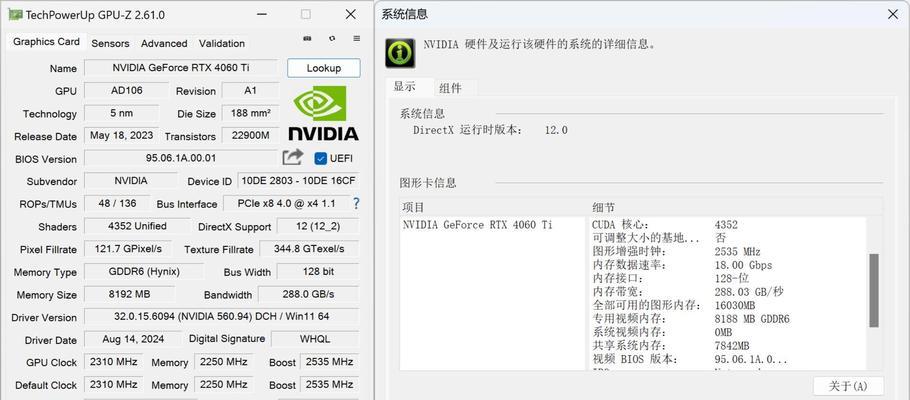Viewport: 910px width, 400px height.
Task: Click the Bus Interface field PCIe x8 4.0
Action: 287,203
